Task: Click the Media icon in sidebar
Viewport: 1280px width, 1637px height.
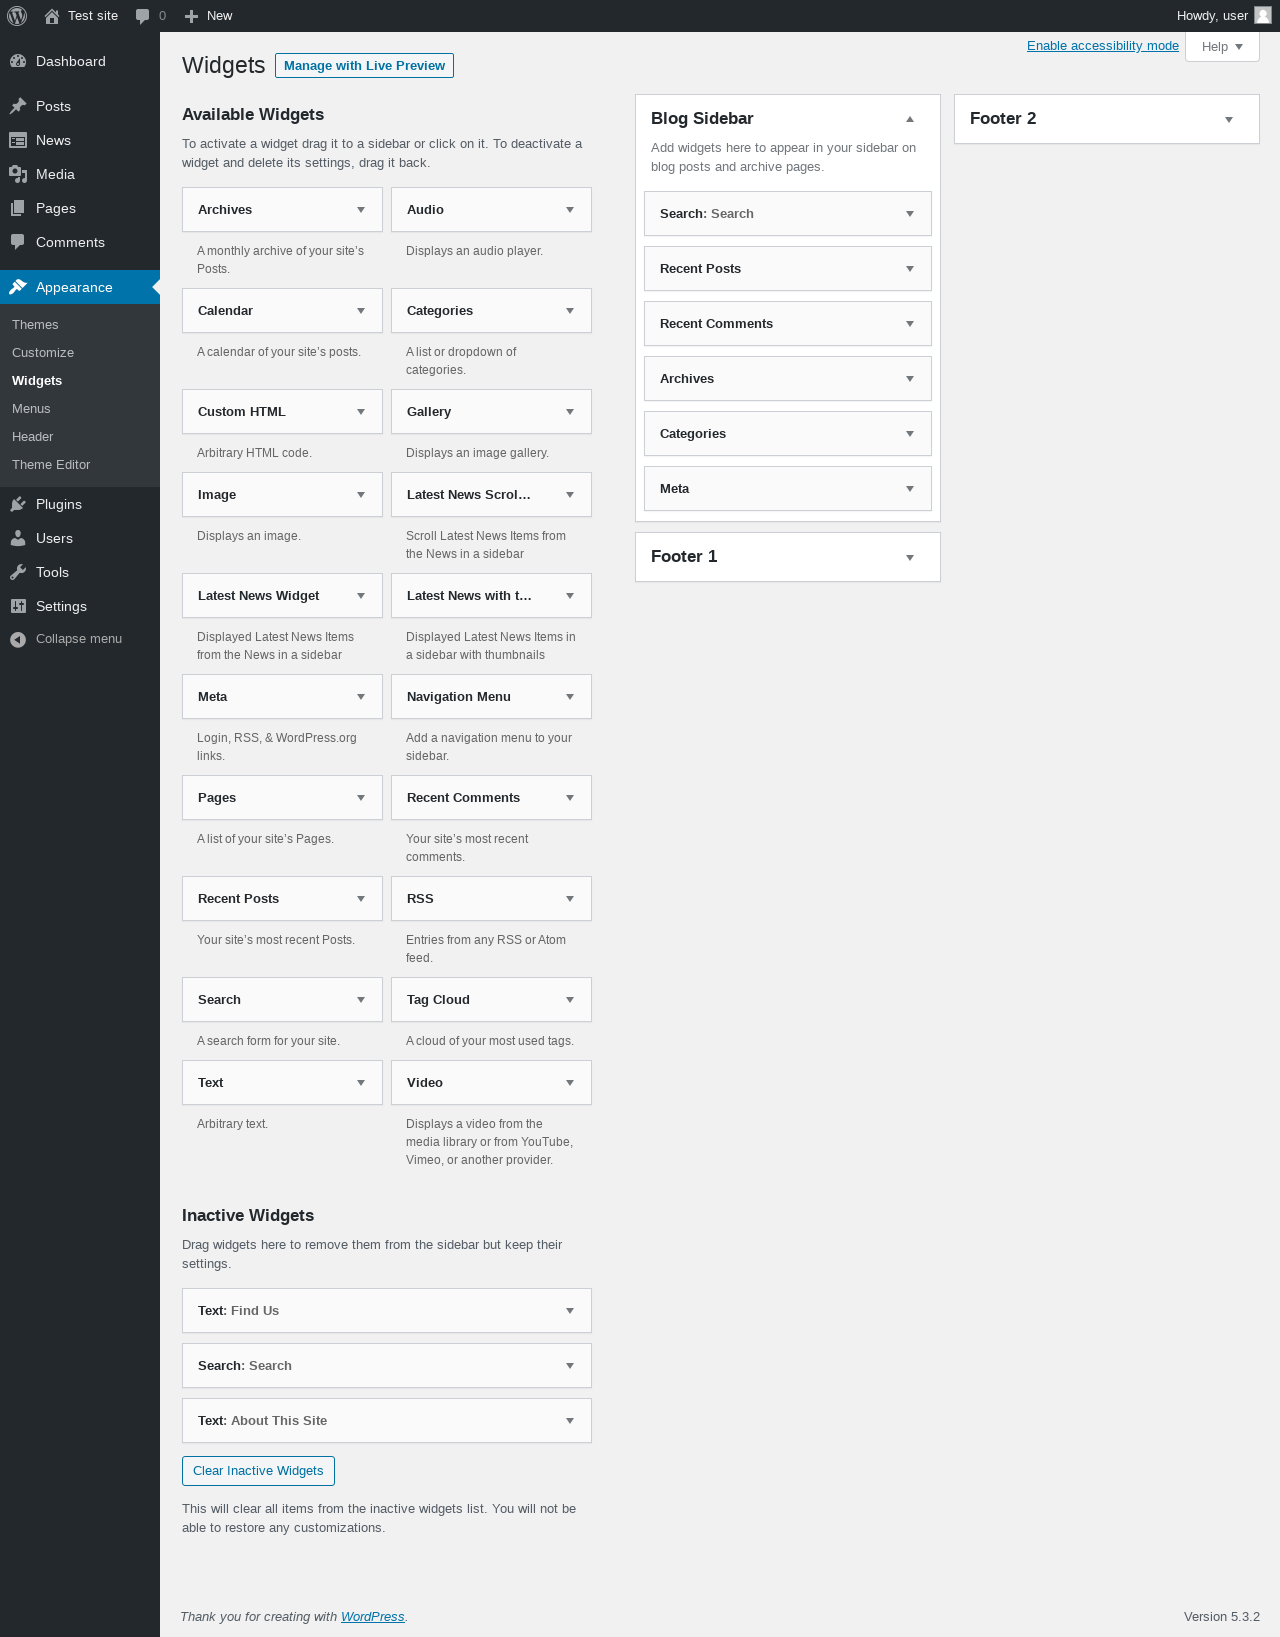Action: pos(18,174)
